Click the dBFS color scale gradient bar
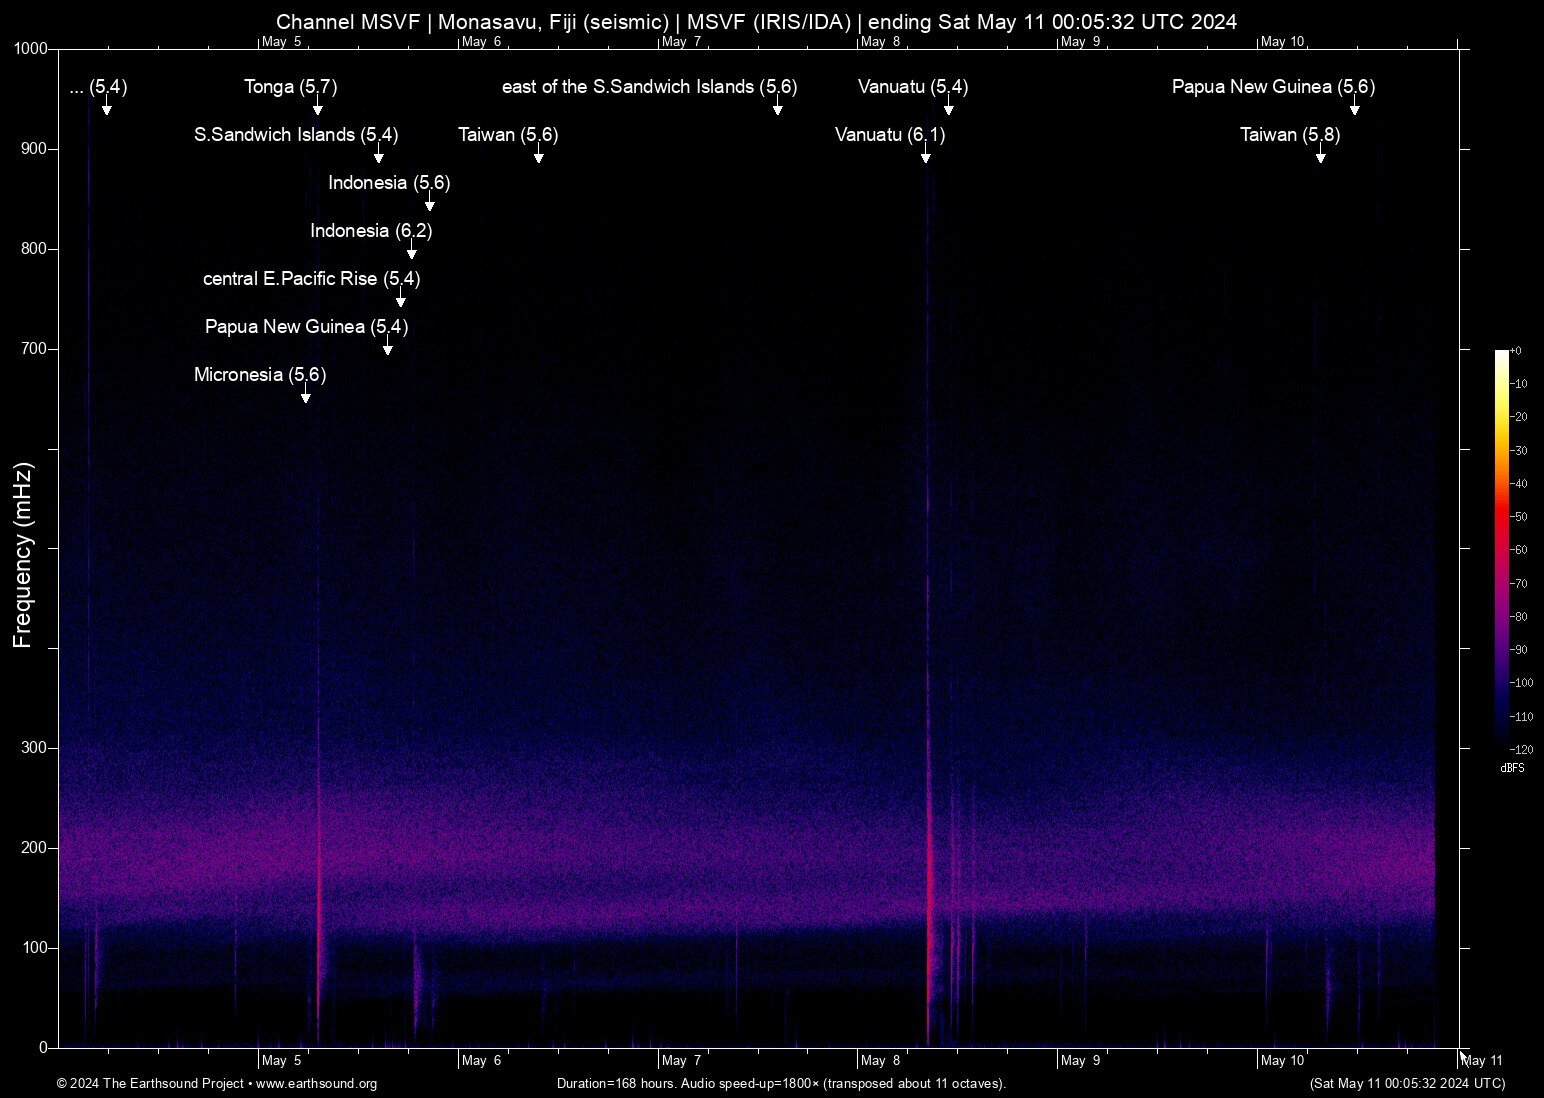Image resolution: width=1544 pixels, height=1098 pixels. pyautogui.click(x=1502, y=550)
